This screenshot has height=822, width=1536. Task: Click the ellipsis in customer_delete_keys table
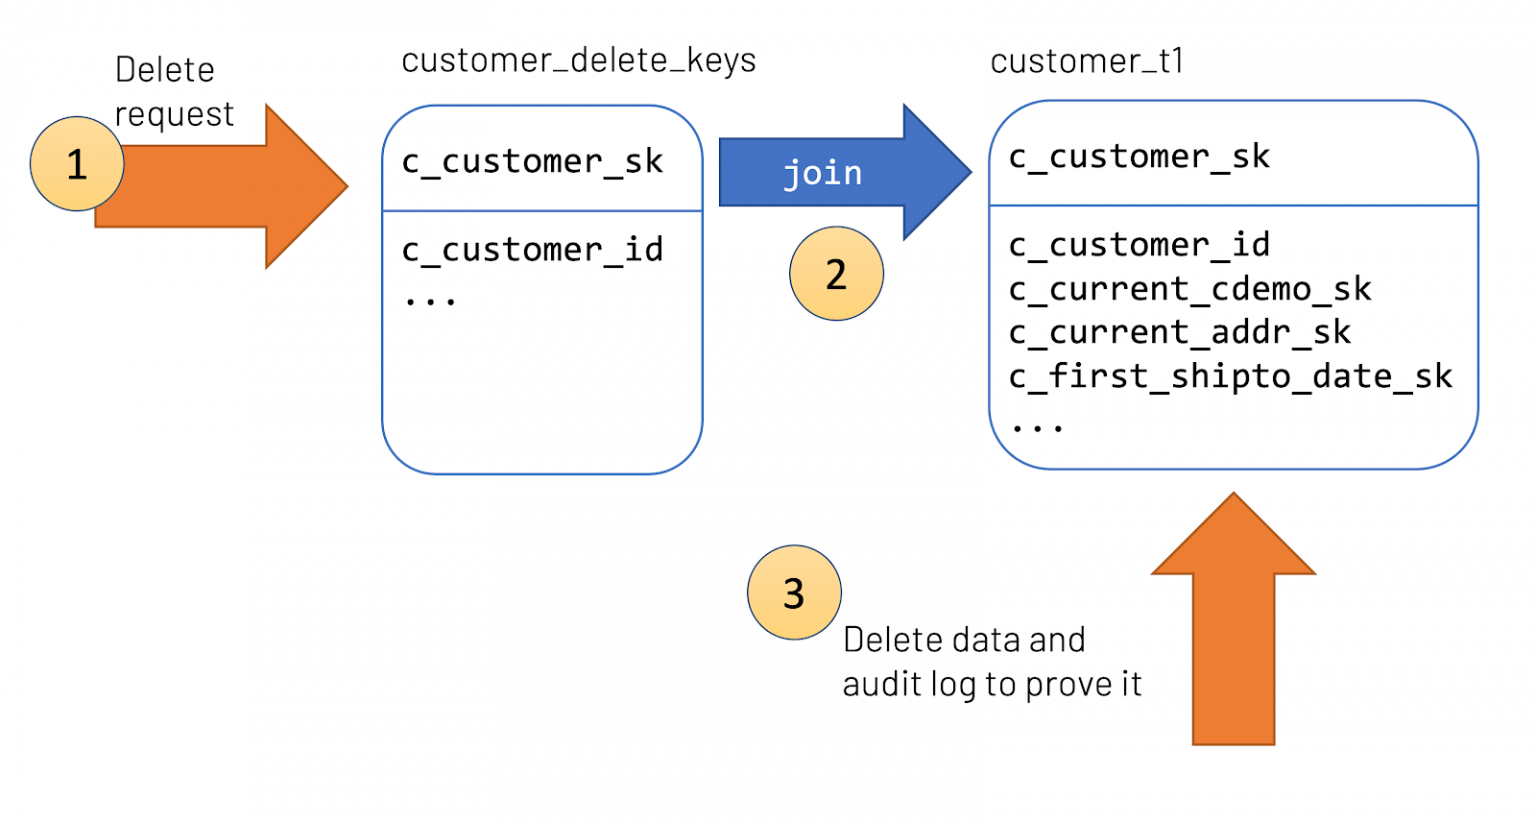tap(430, 299)
